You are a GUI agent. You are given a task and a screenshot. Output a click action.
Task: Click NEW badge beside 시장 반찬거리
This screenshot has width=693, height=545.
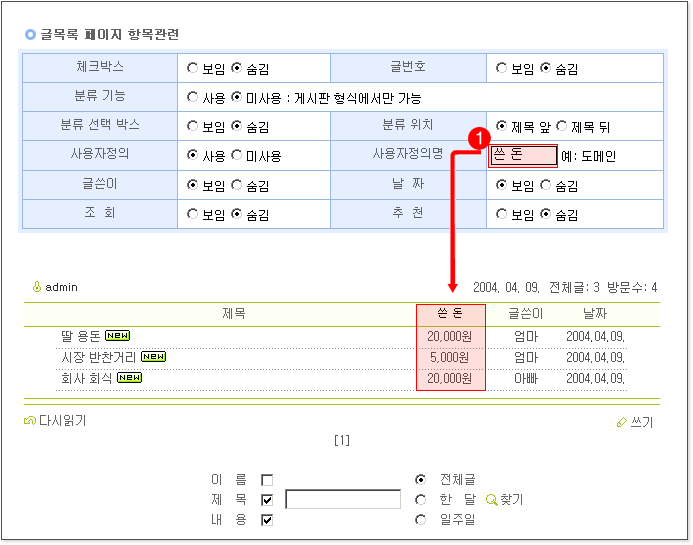pyautogui.click(x=153, y=356)
